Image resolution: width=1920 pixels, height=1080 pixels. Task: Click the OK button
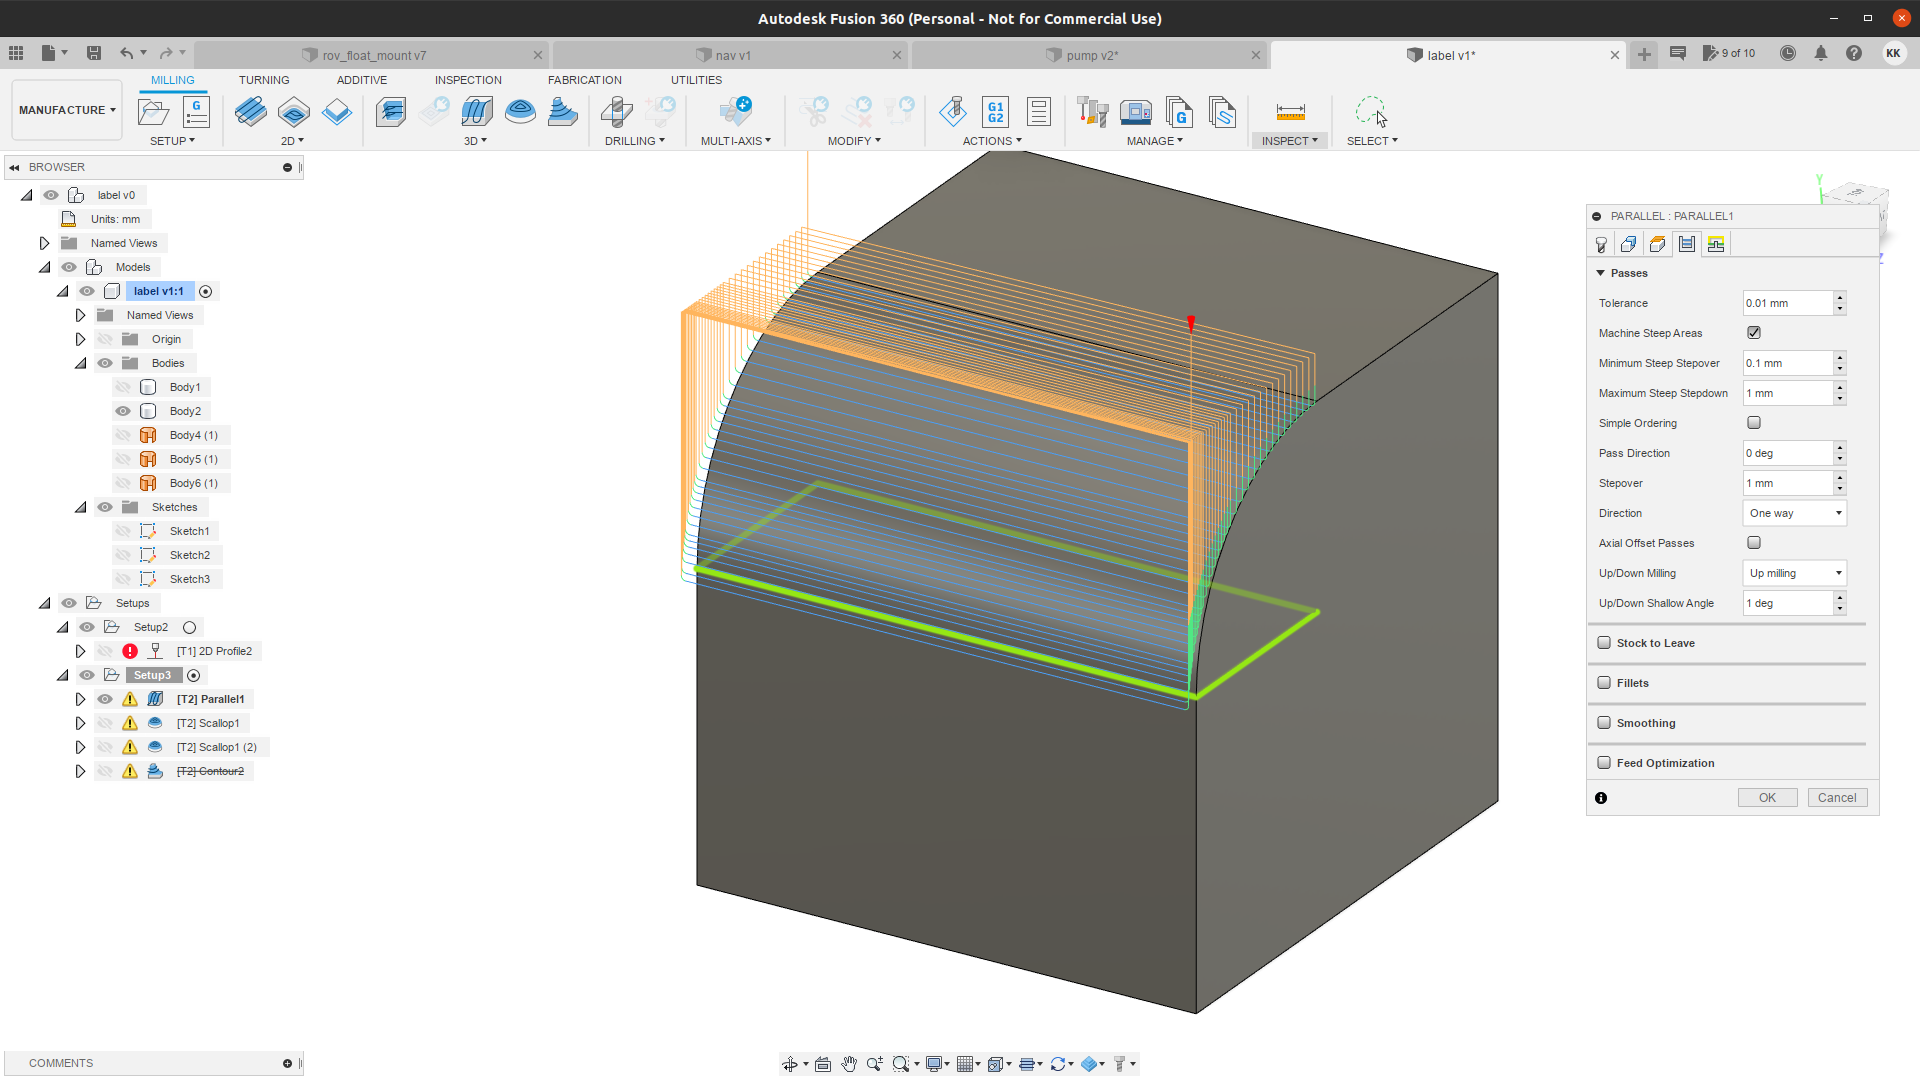point(1767,798)
